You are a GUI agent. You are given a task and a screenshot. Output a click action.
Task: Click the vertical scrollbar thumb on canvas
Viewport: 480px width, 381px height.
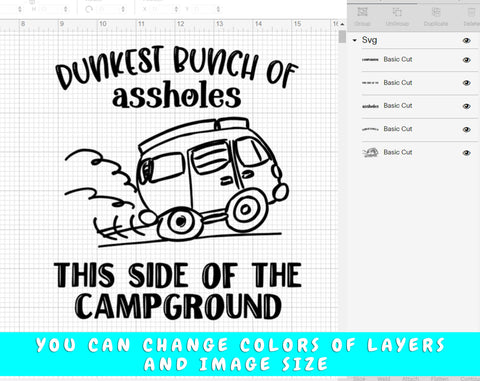tap(342, 37)
